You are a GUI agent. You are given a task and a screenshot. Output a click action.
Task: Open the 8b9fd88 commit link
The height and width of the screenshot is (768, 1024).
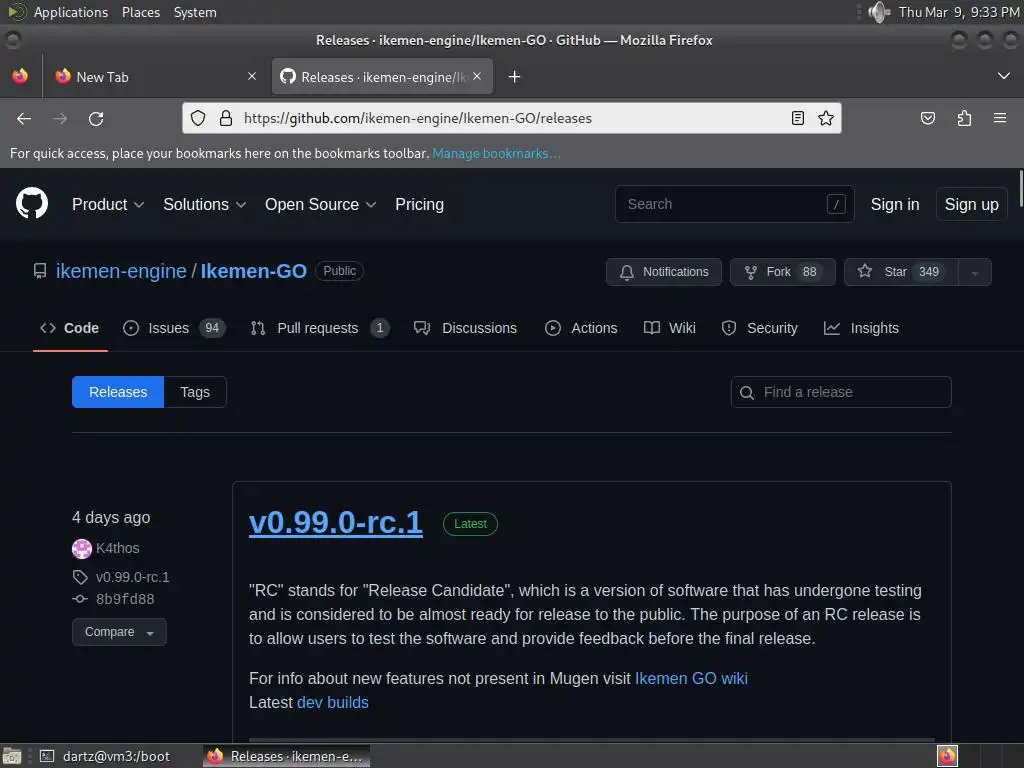(x=125, y=599)
